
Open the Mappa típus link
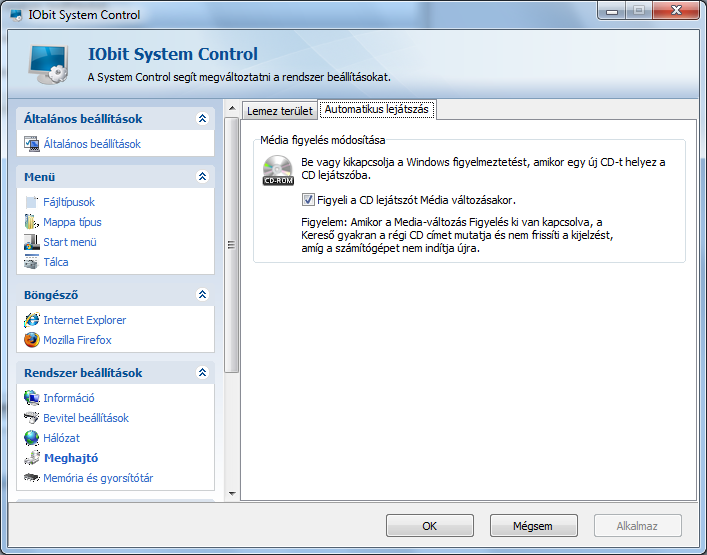[72, 222]
